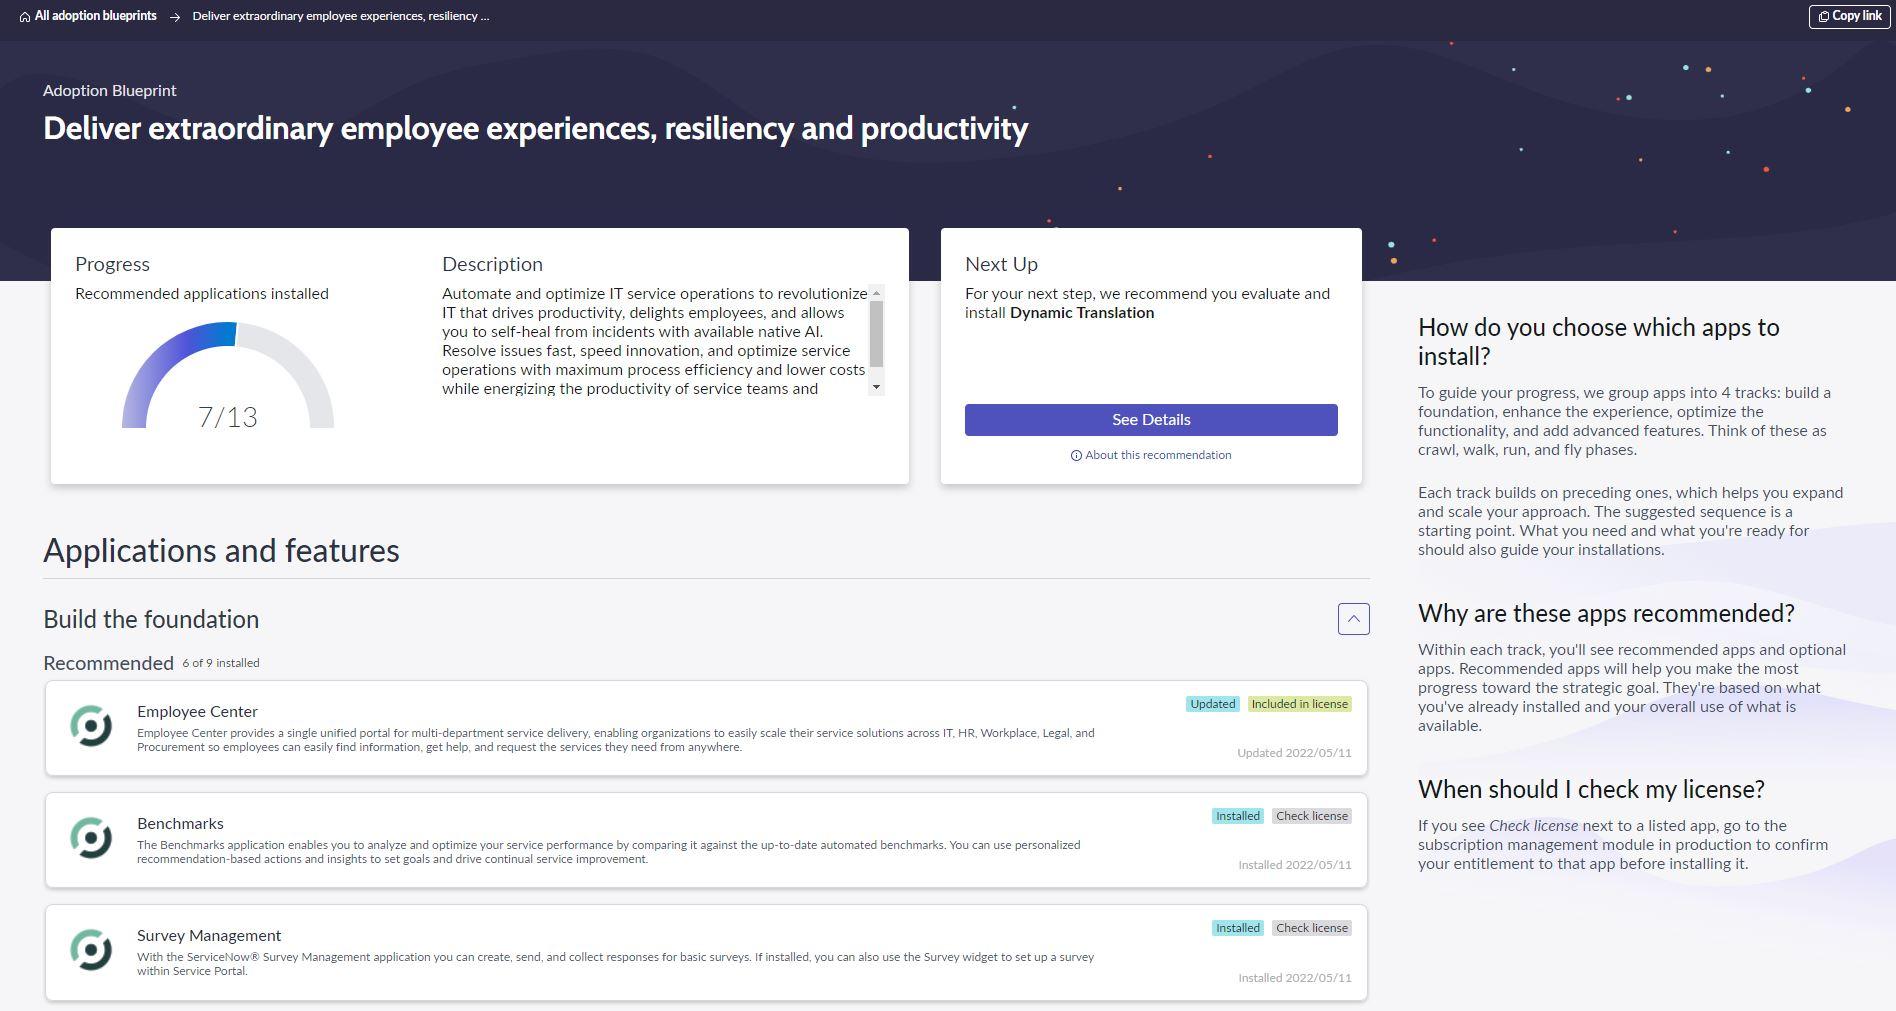Click the Check license badge on Survey Management

pyautogui.click(x=1311, y=927)
